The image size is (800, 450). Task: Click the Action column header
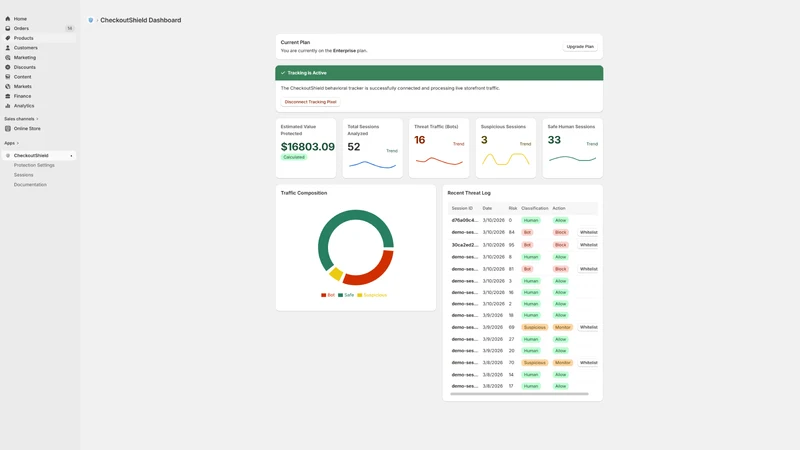[559, 208]
